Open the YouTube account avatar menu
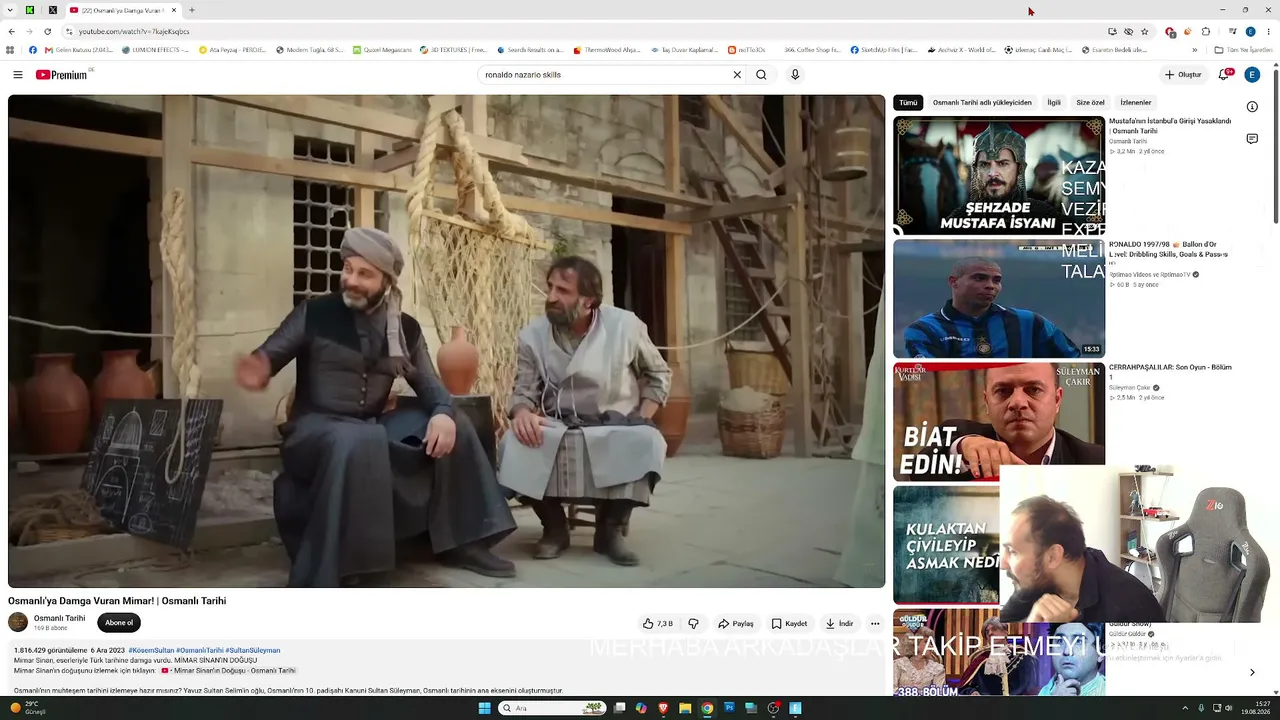The height and width of the screenshot is (720, 1280). 1252,75
